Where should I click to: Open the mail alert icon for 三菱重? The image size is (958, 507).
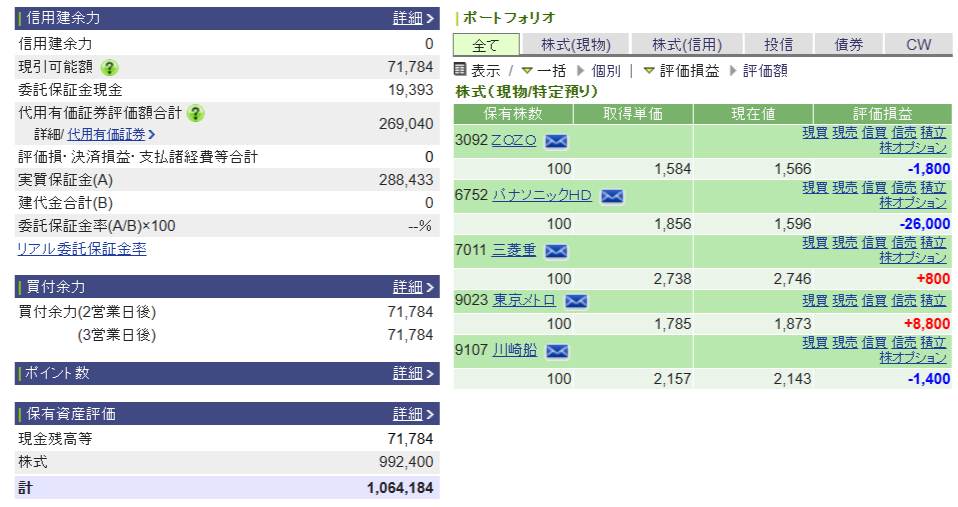coord(556,251)
